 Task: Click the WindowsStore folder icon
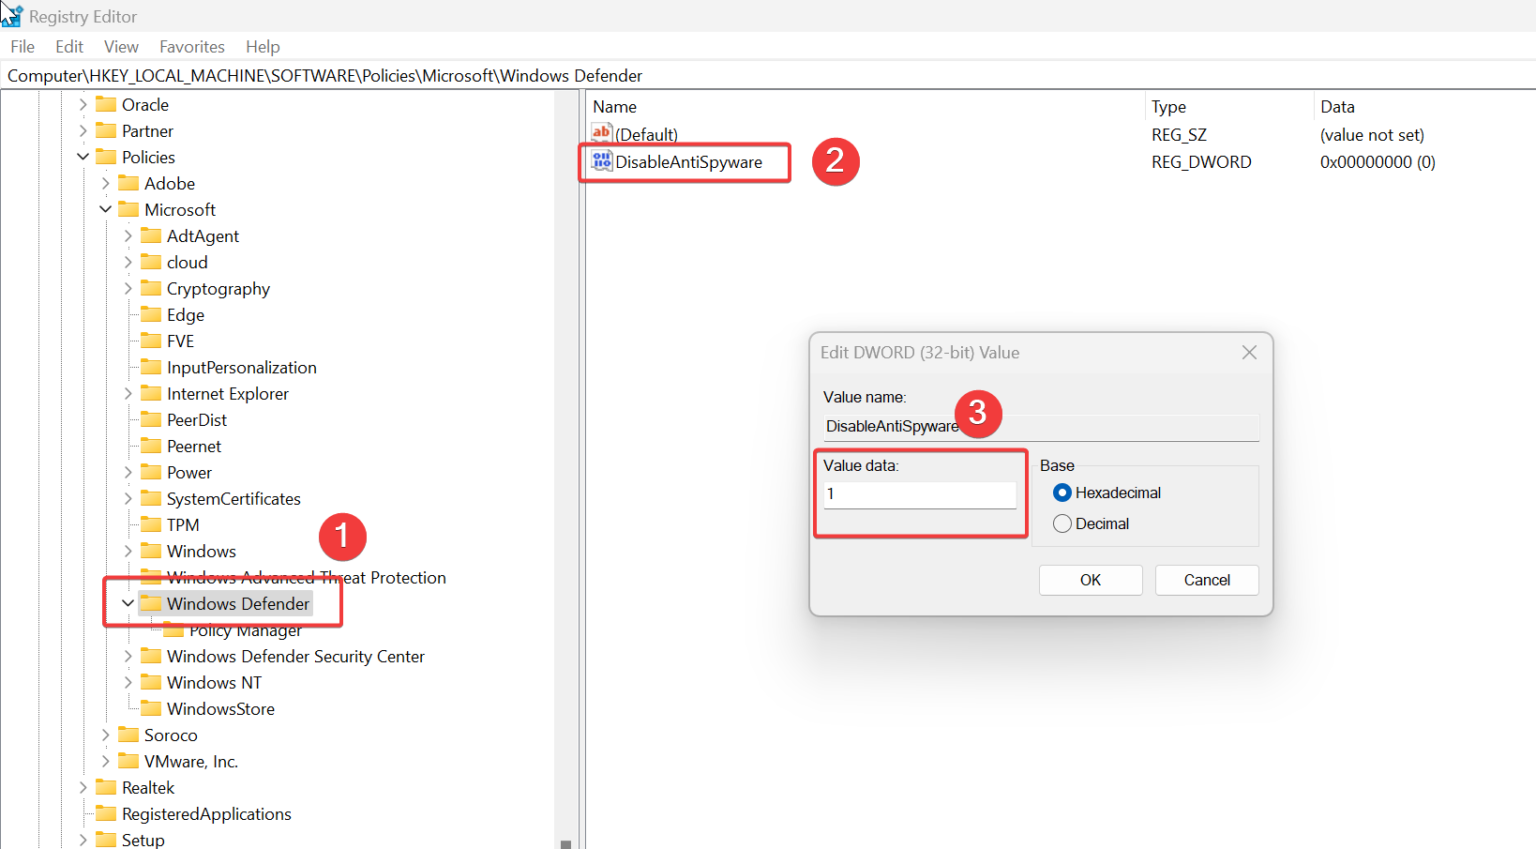[151, 708]
